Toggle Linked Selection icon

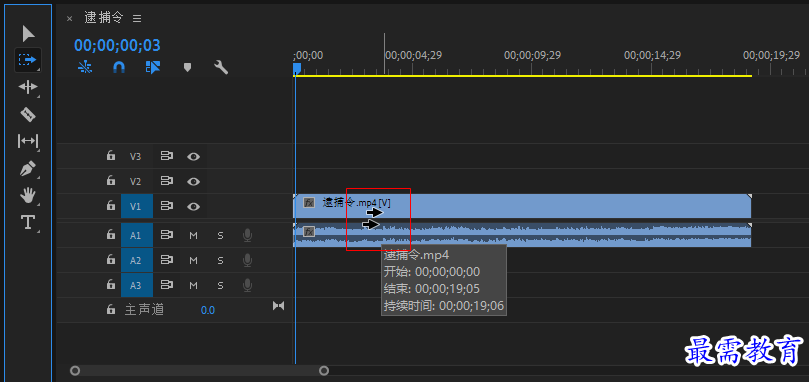(x=153, y=67)
